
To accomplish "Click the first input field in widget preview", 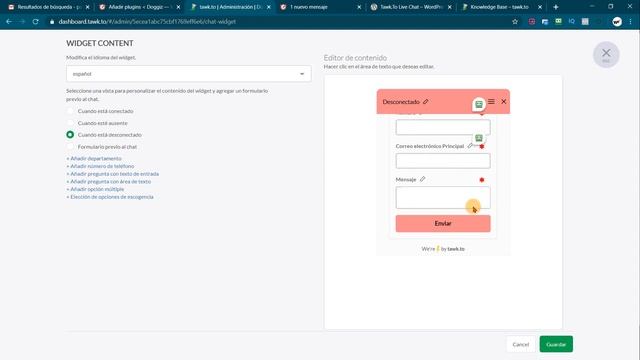I will pos(443,127).
